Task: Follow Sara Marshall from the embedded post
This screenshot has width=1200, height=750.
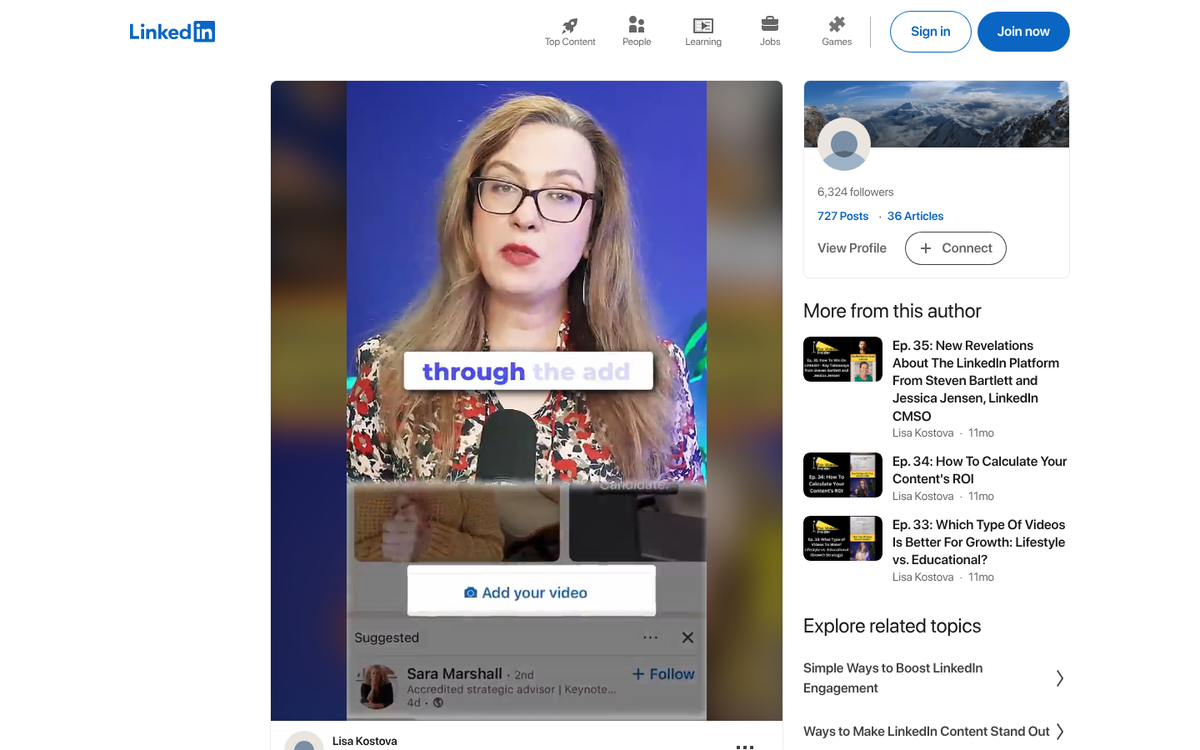Action: (663, 674)
